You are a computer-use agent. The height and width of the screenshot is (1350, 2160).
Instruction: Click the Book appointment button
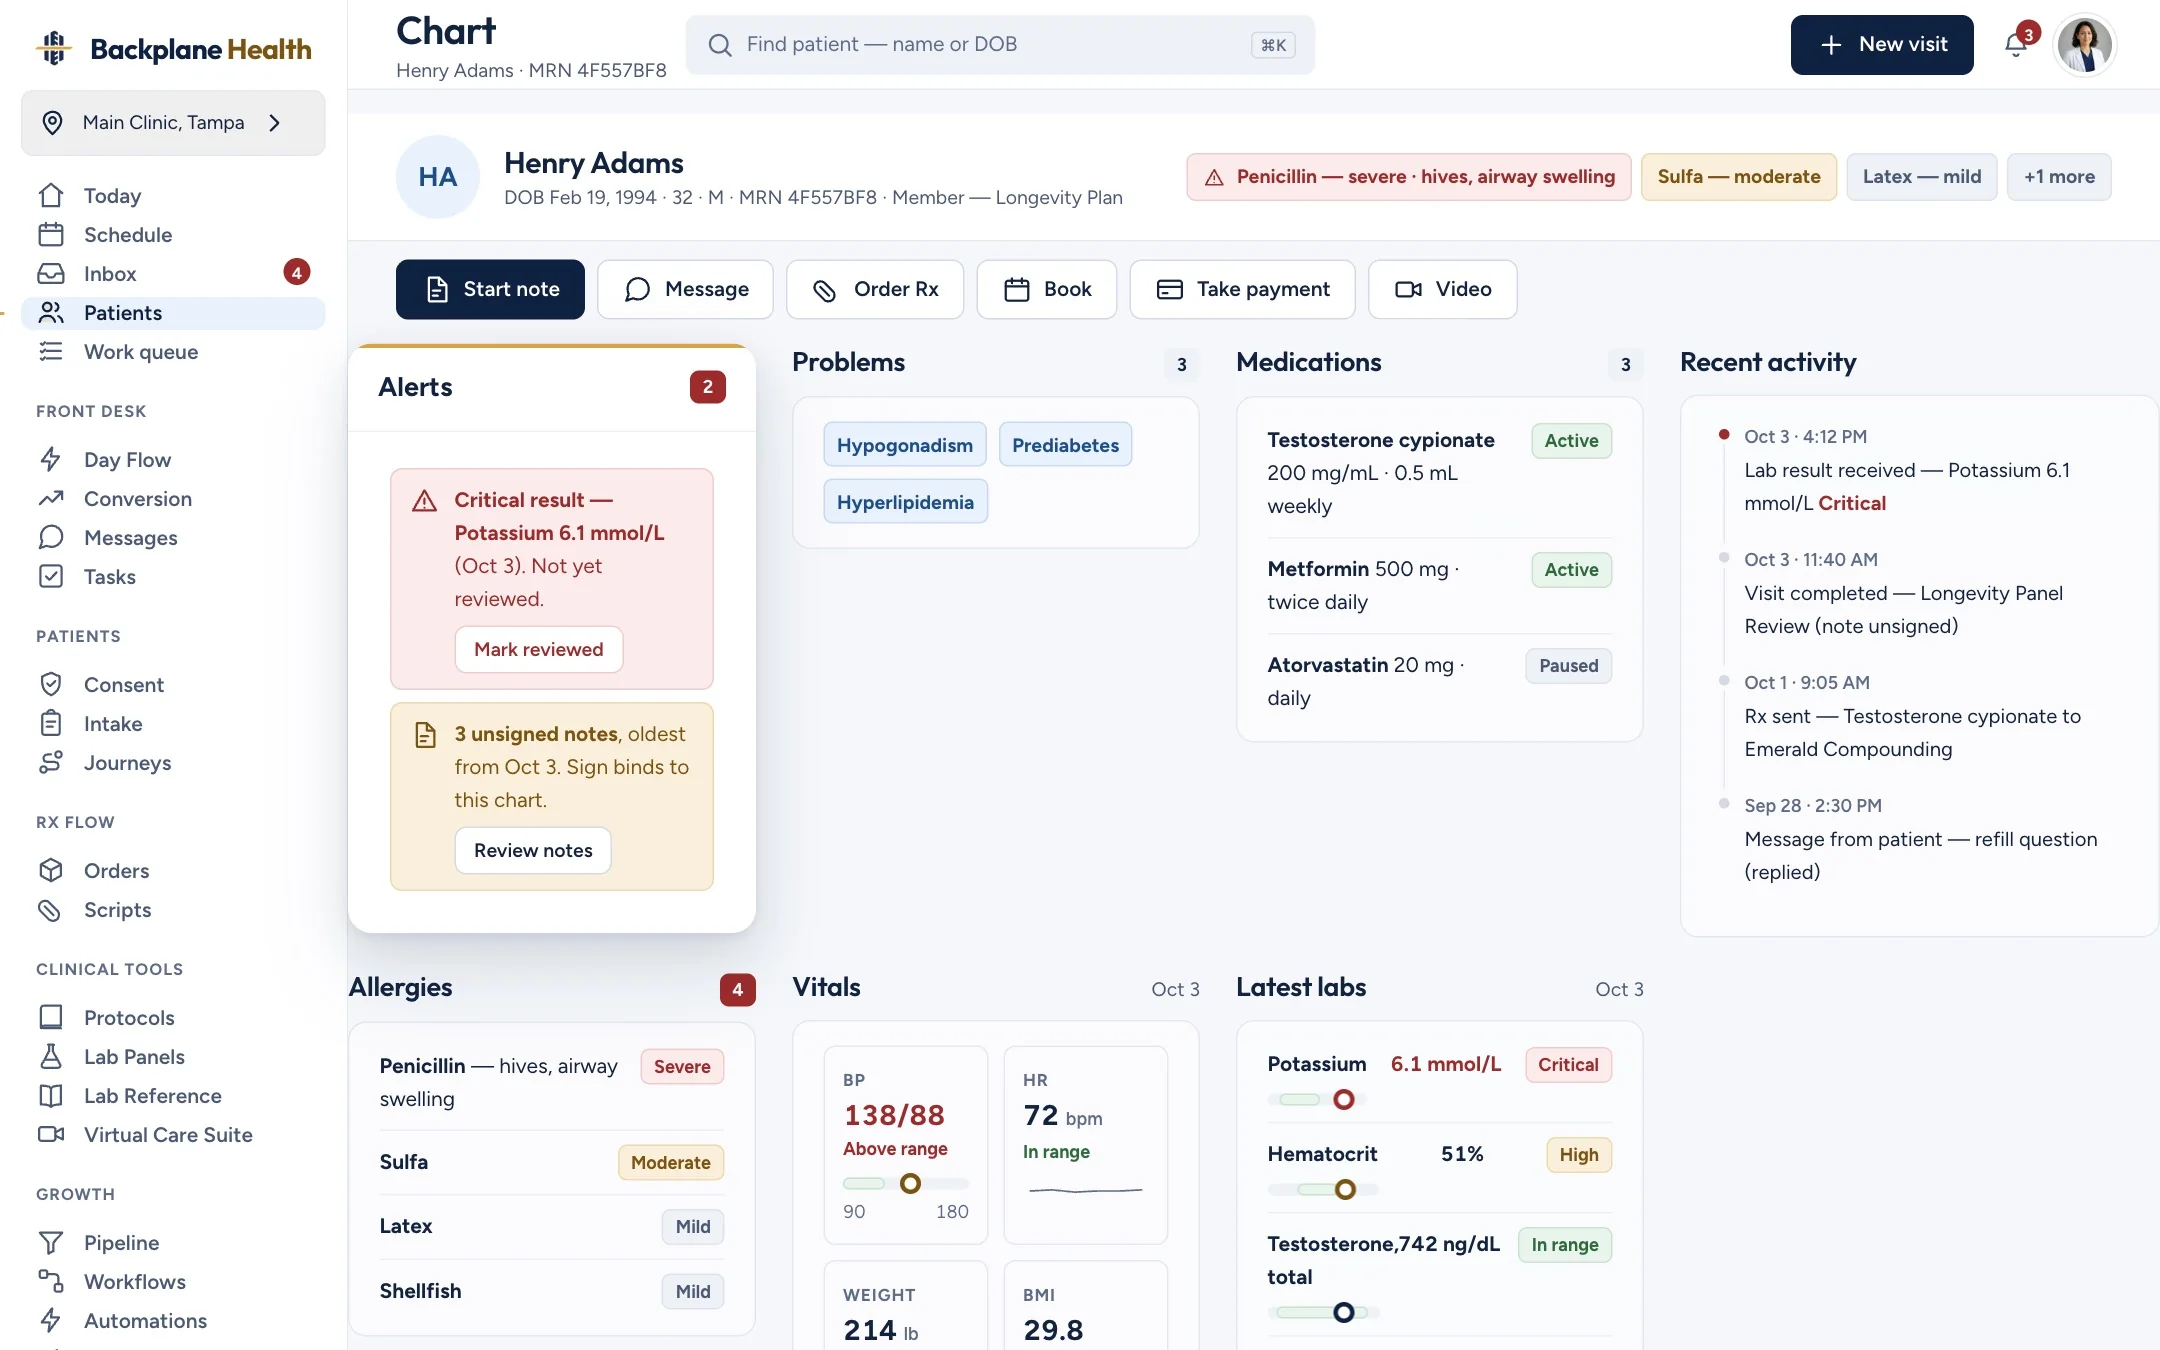tap(1047, 289)
